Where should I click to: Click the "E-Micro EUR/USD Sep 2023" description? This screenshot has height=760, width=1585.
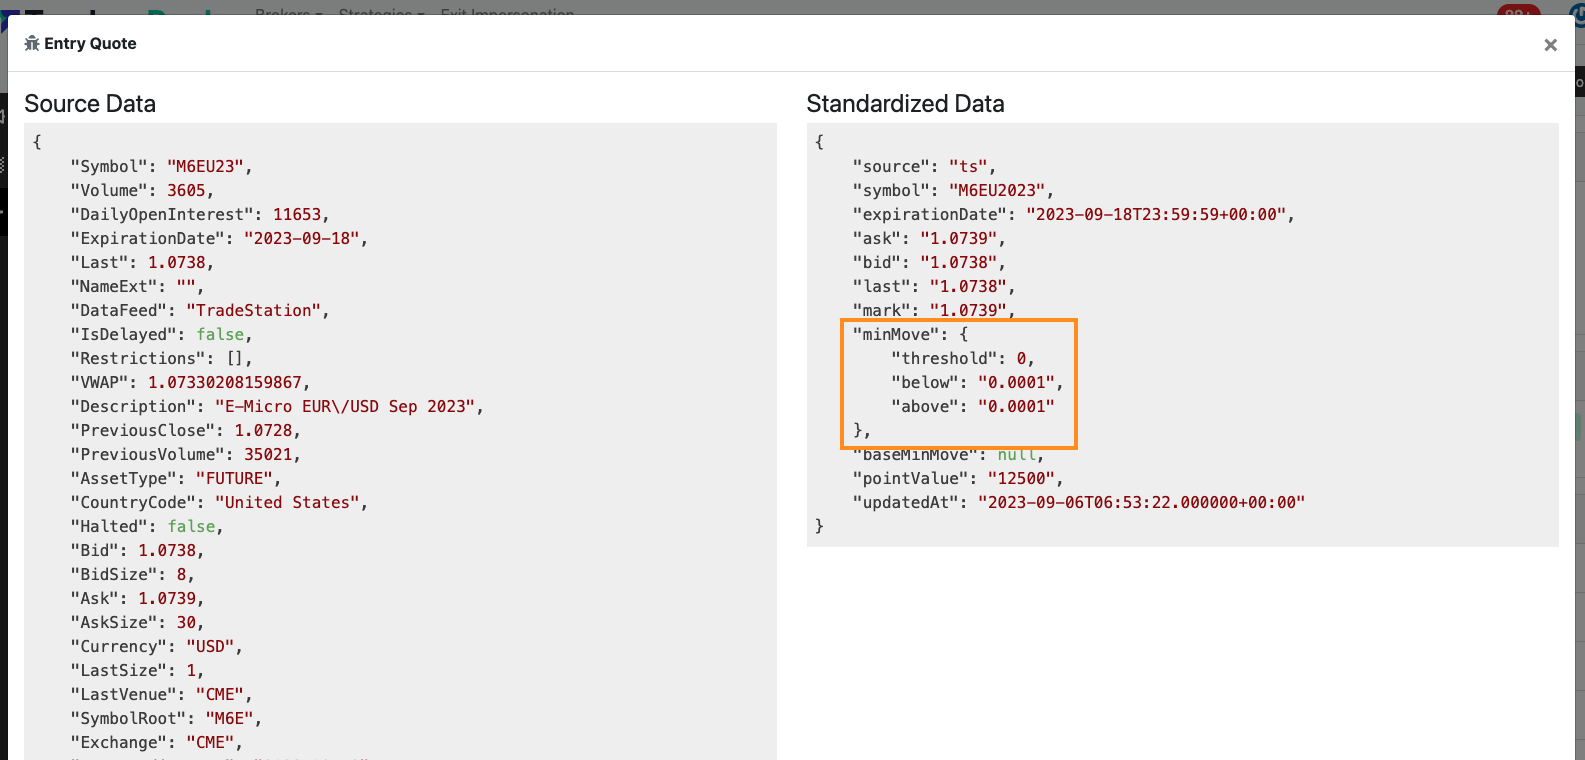click(x=345, y=407)
